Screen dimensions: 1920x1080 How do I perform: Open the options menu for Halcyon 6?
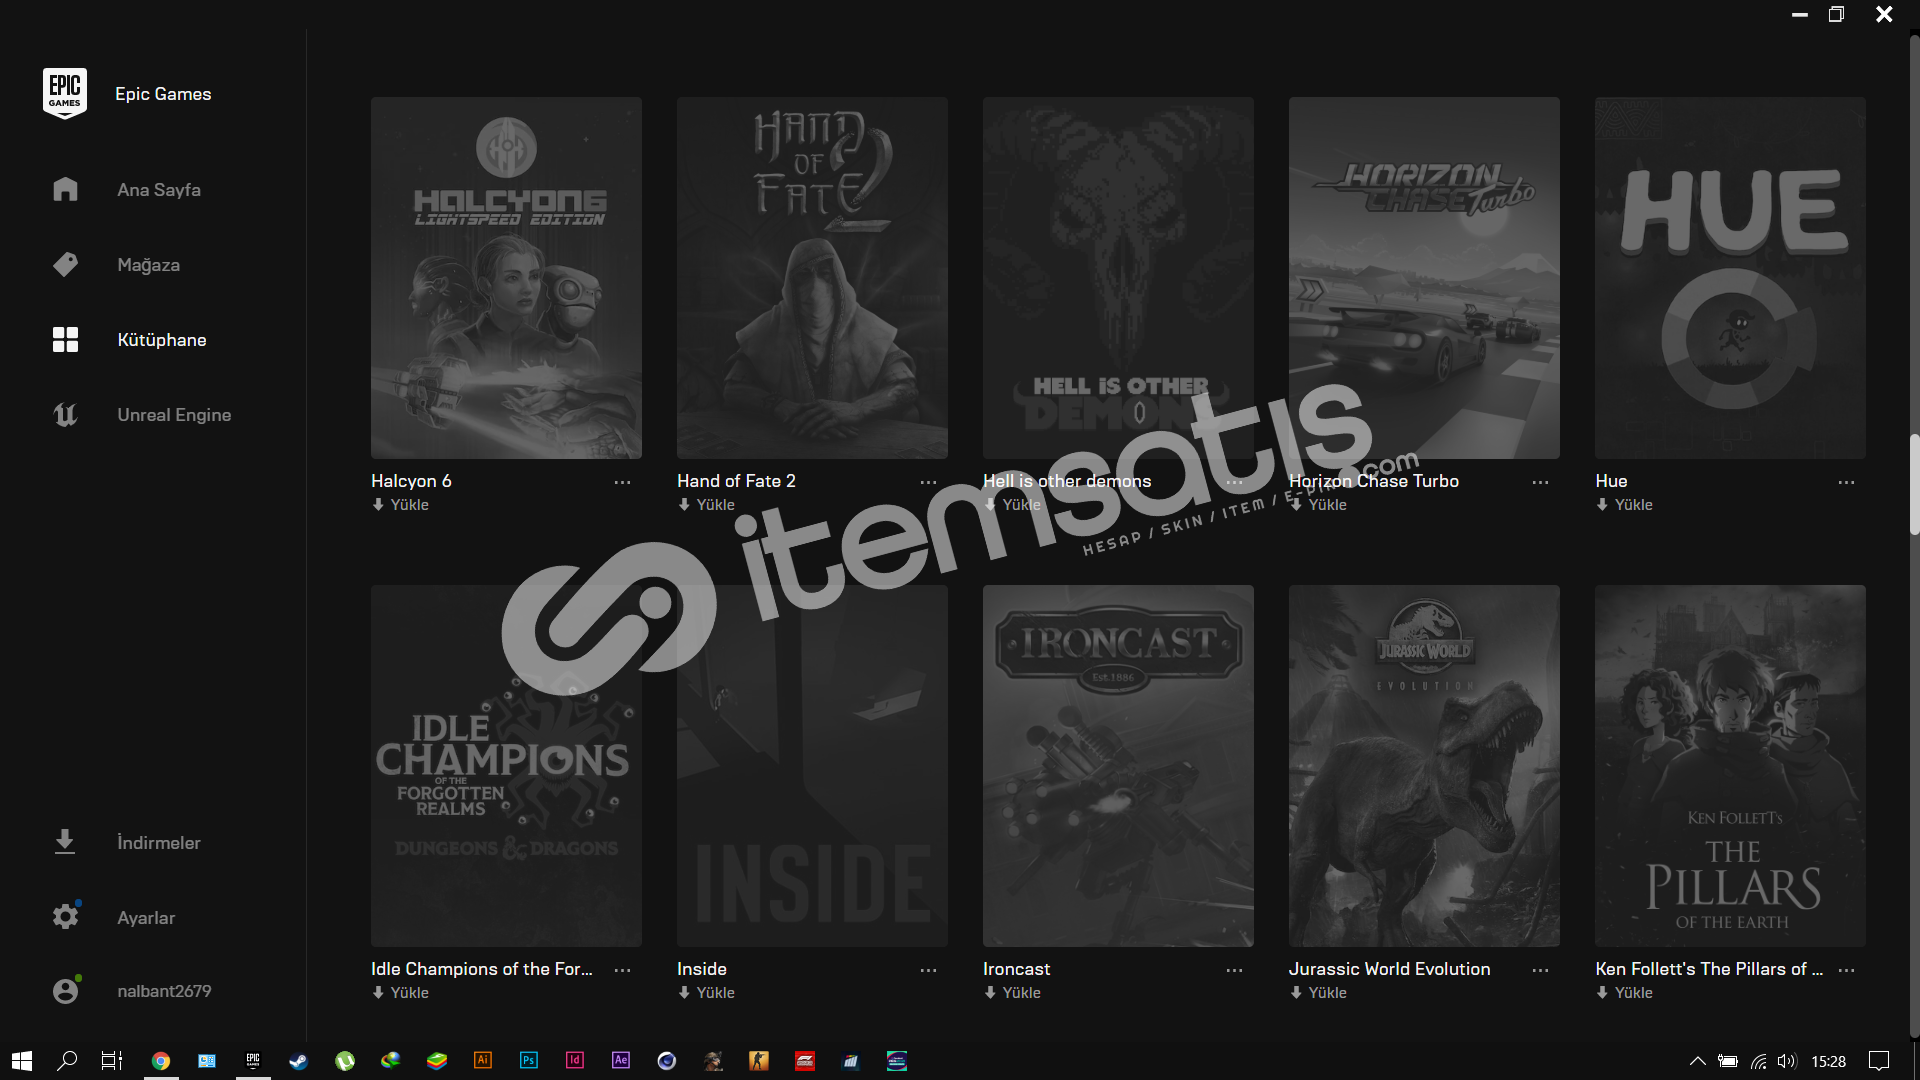[622, 482]
